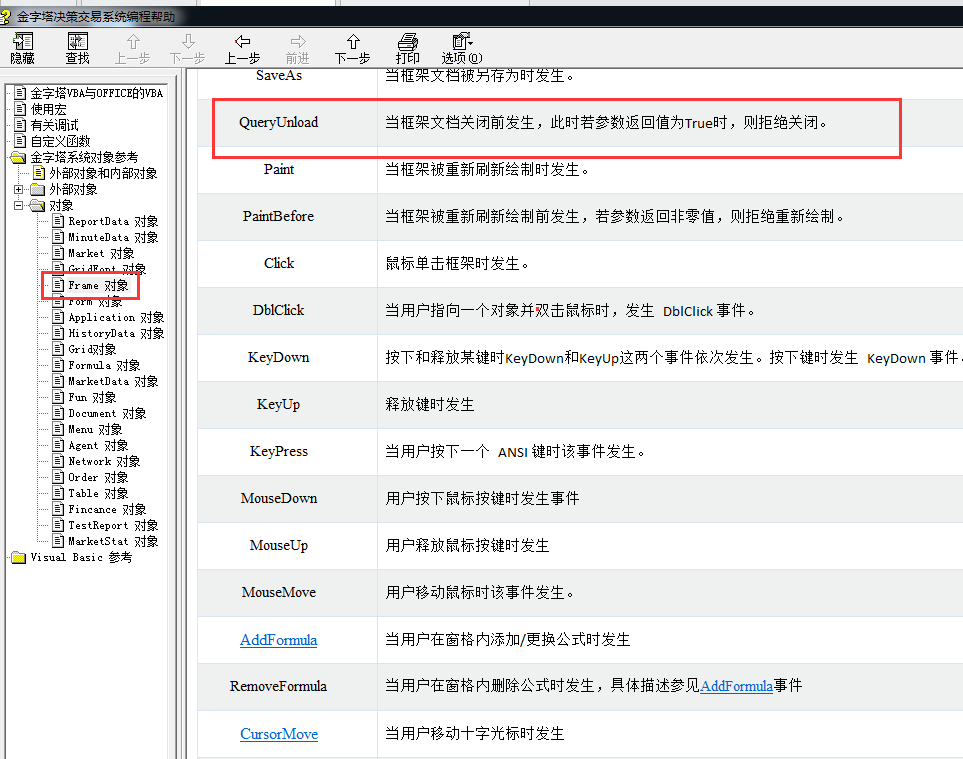Expand the 外部对象 tree folder
Viewport: 963px width, 759px height.
pos(19,189)
